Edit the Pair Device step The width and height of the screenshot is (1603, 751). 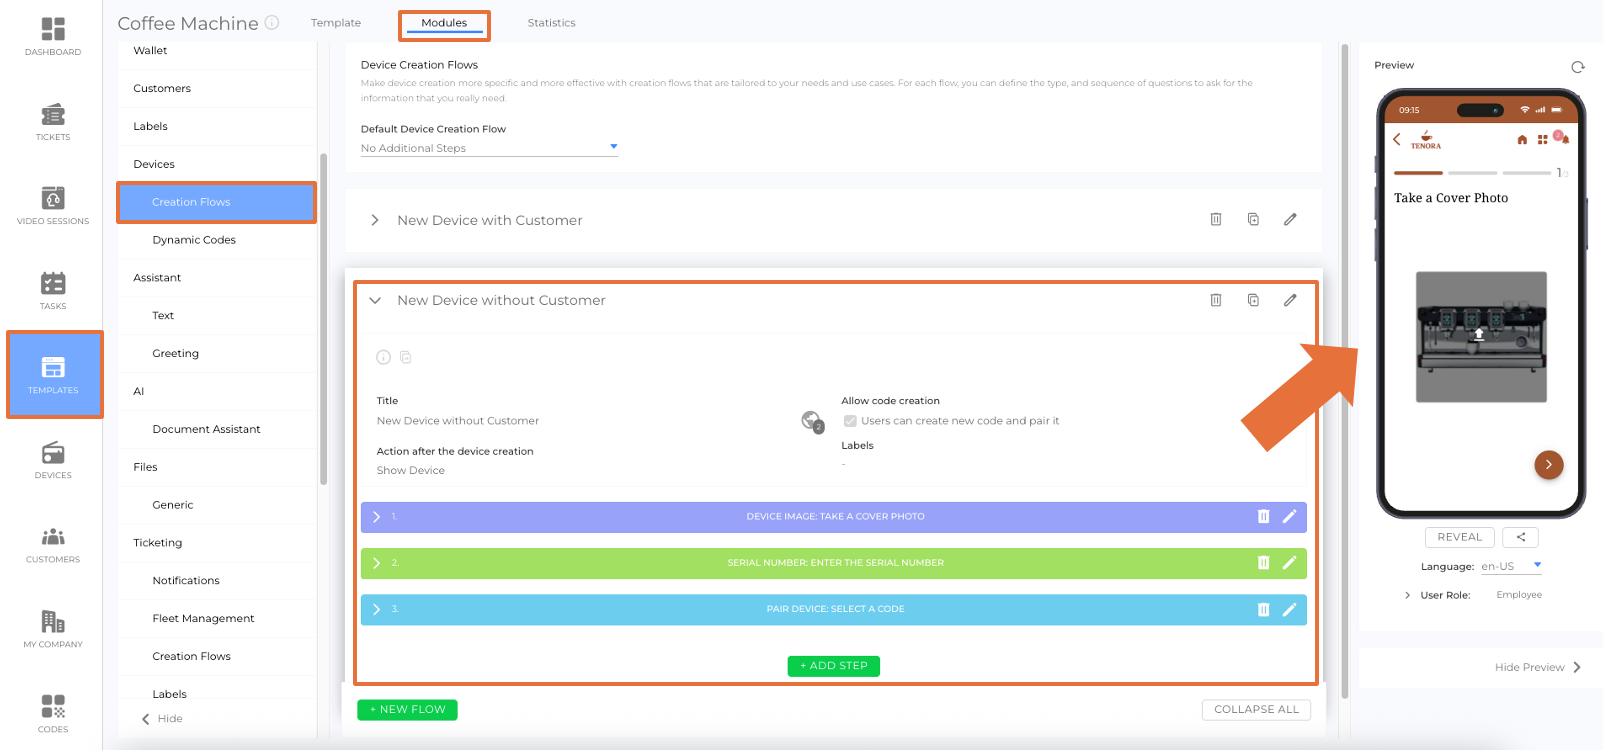pyautogui.click(x=1289, y=609)
